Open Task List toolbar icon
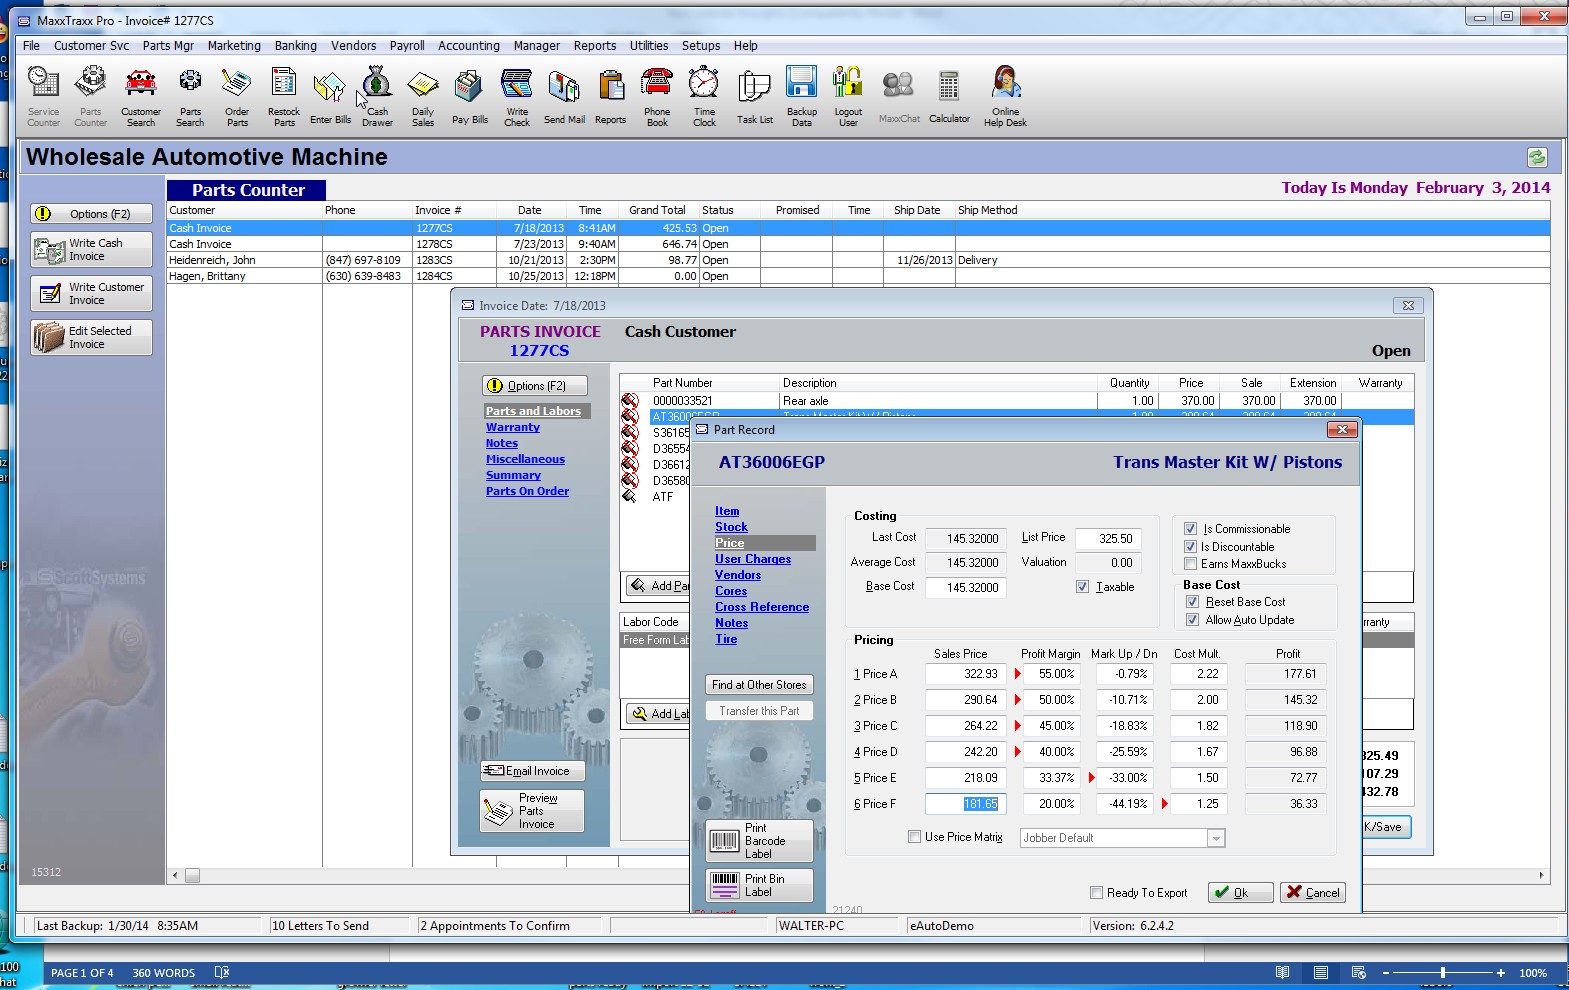Viewport: 1569px width, 990px height. pyautogui.click(x=755, y=96)
